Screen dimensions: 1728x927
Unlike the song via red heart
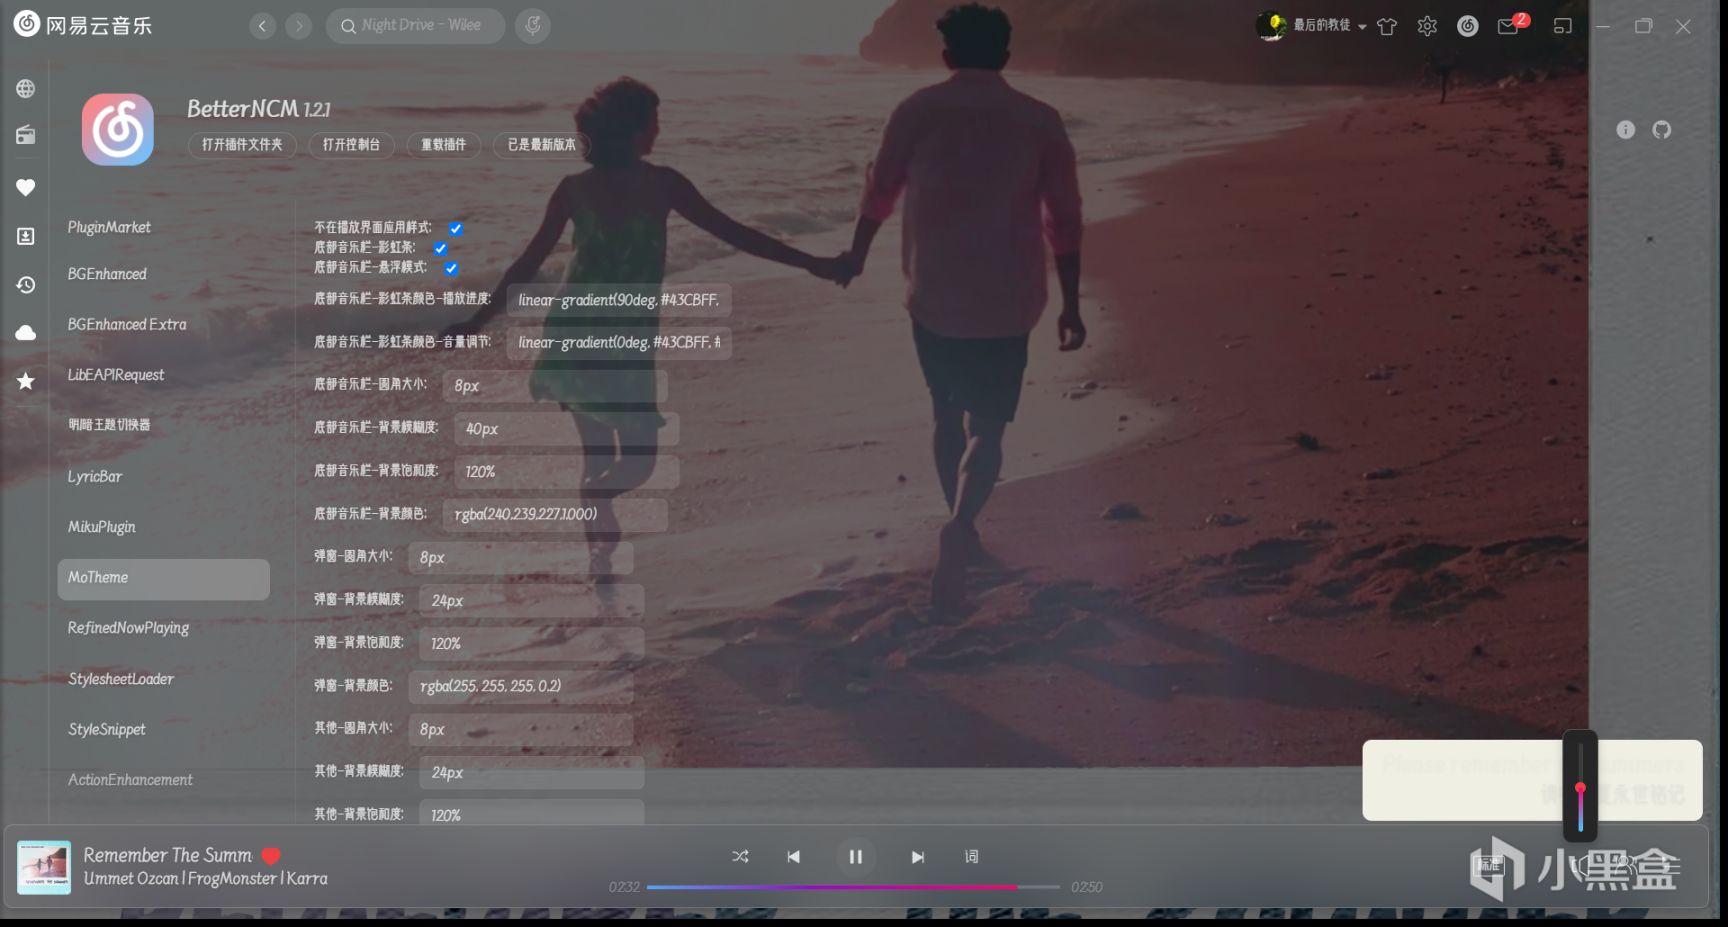[271, 856]
